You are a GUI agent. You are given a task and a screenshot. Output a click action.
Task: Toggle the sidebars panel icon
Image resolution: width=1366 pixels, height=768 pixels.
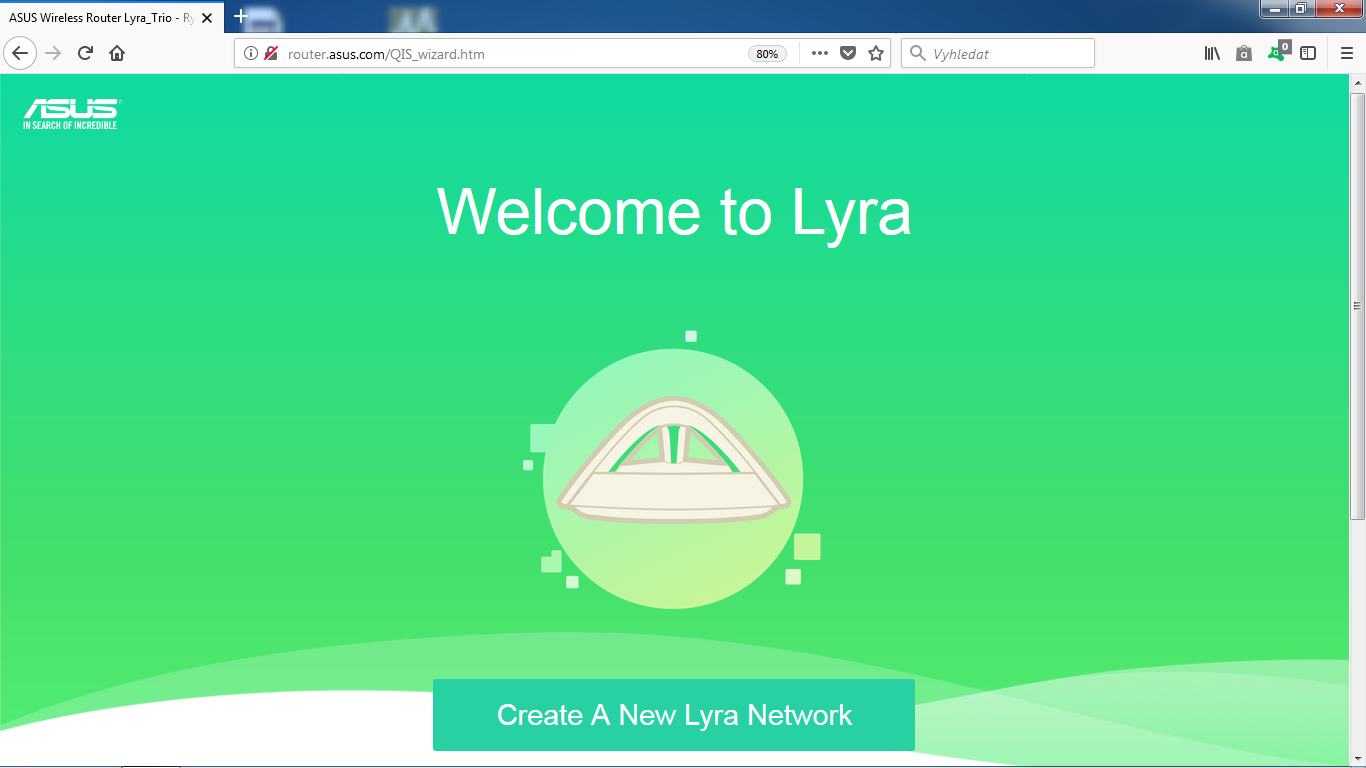tap(1308, 53)
